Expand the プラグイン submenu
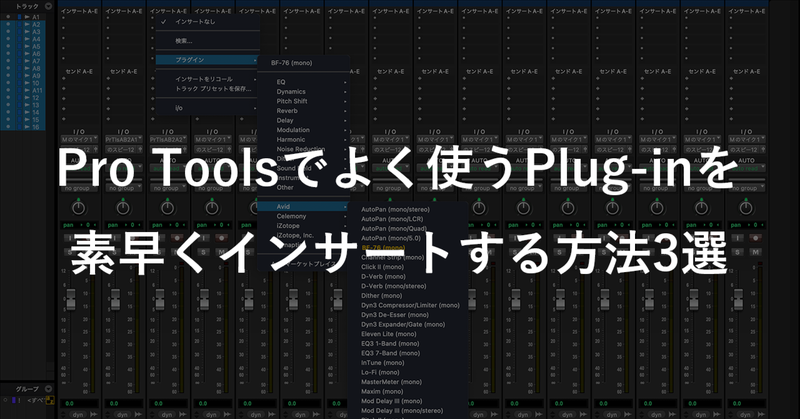The height and width of the screenshot is (419, 800). tap(207, 60)
